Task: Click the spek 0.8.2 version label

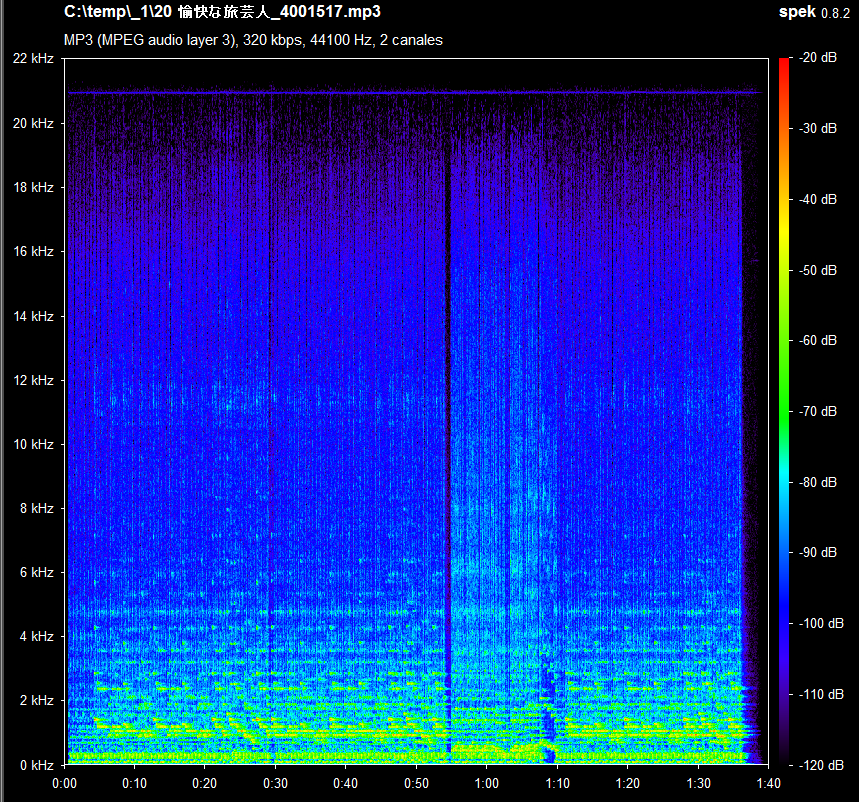Action: coord(814,12)
